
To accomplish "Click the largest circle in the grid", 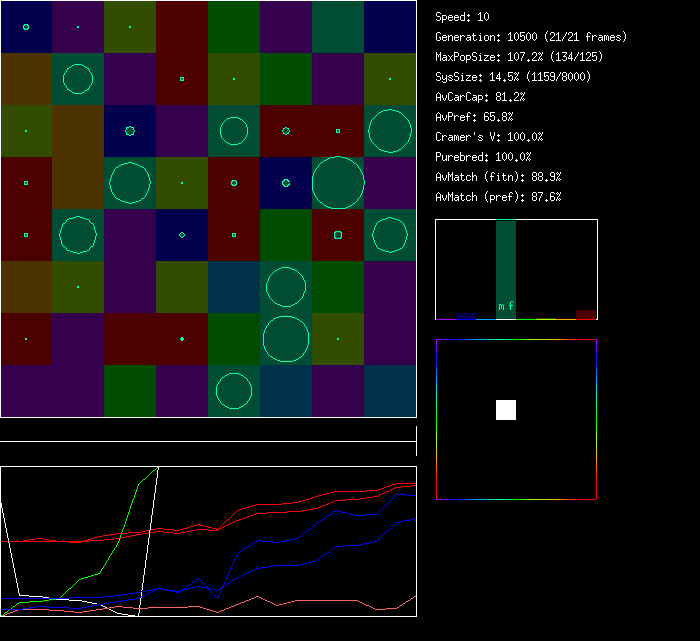I will pyautogui.click(x=338, y=183).
